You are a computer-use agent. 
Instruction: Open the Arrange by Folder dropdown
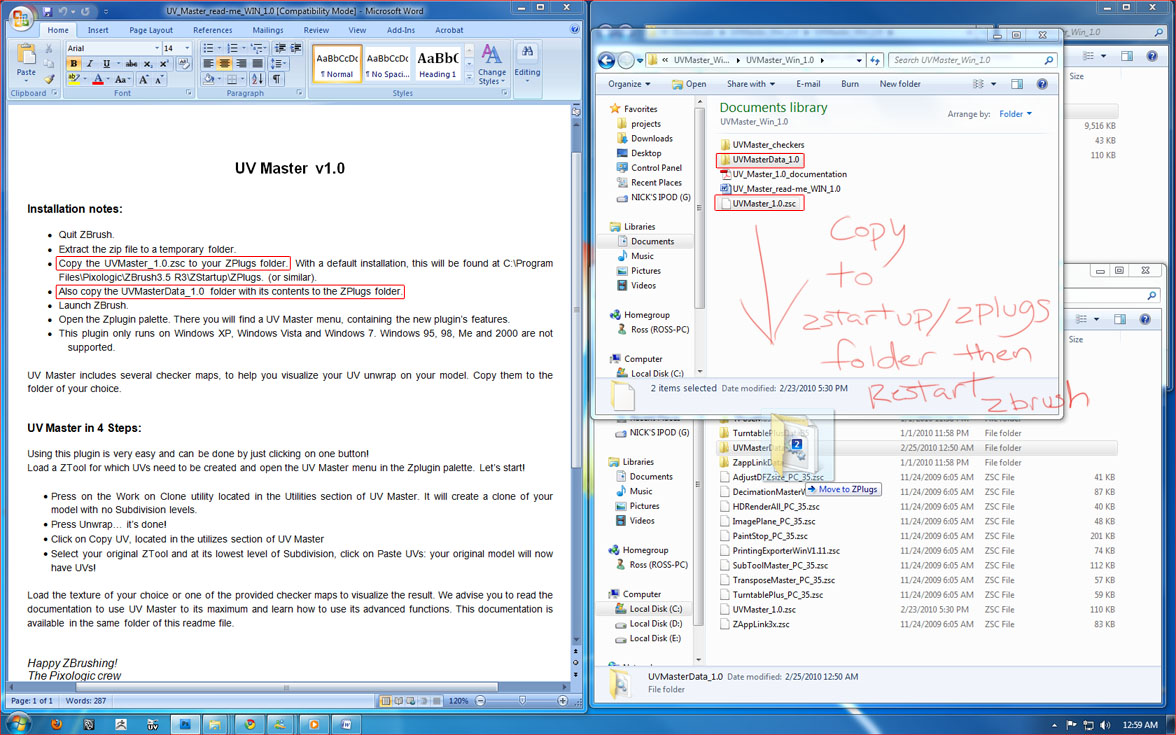(1015, 114)
